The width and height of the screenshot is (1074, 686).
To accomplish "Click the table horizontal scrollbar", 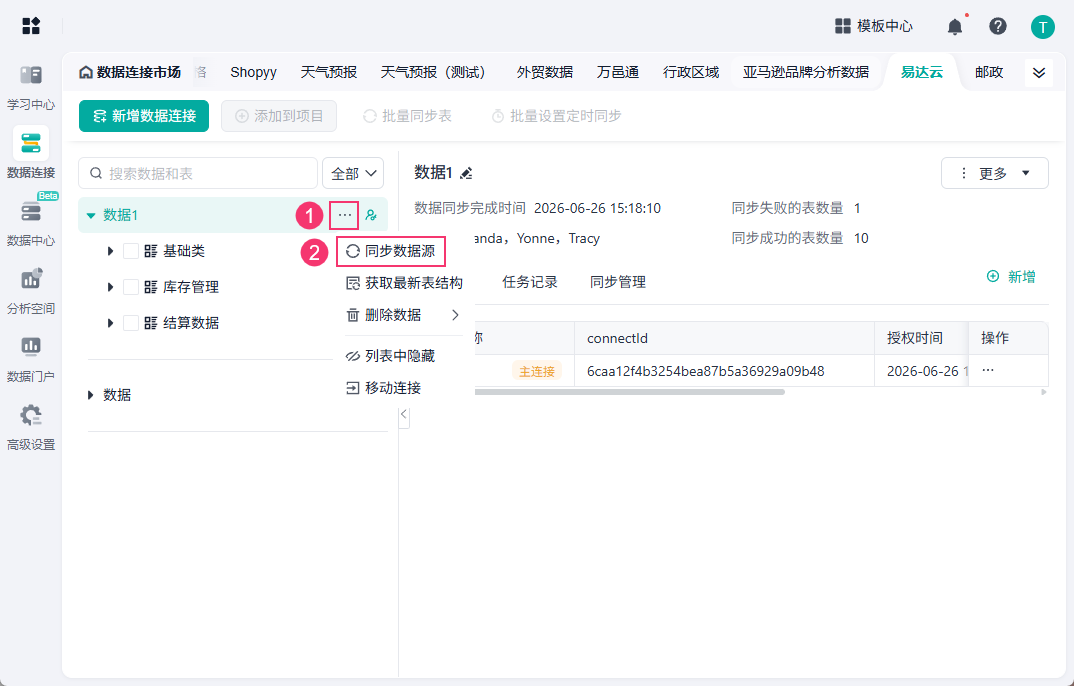I will point(629,392).
